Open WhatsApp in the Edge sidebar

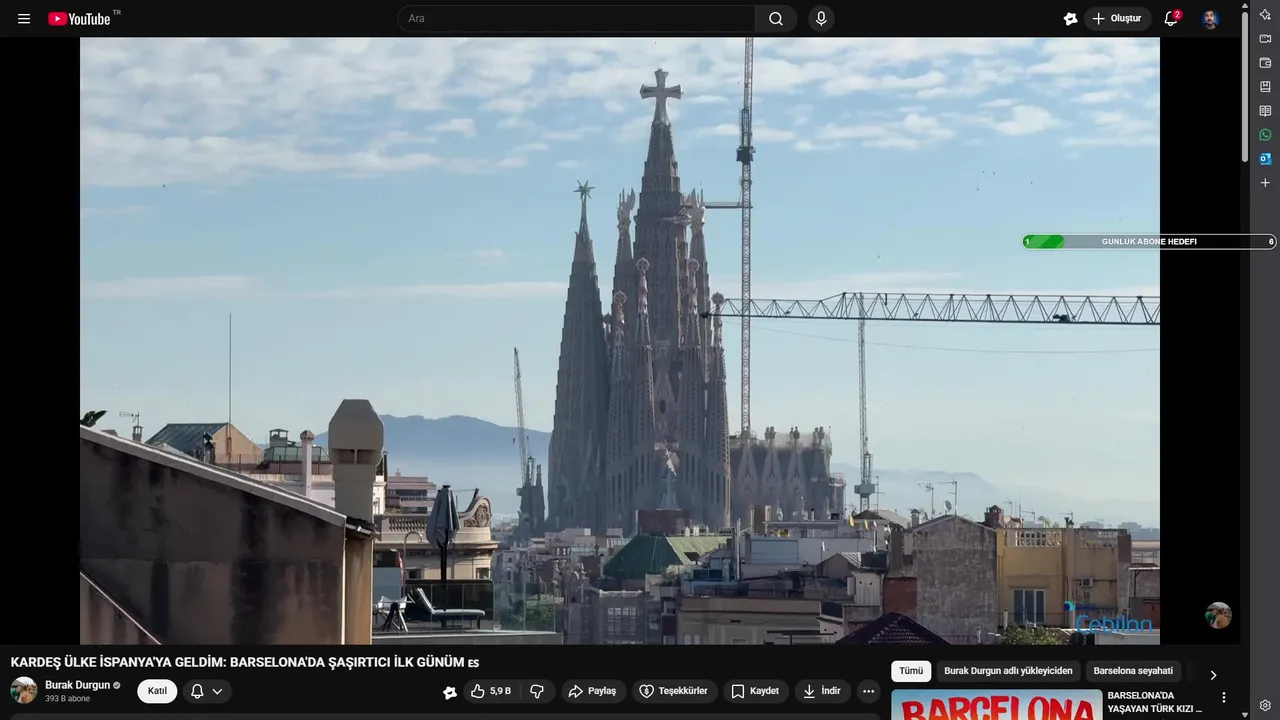click(x=1265, y=135)
